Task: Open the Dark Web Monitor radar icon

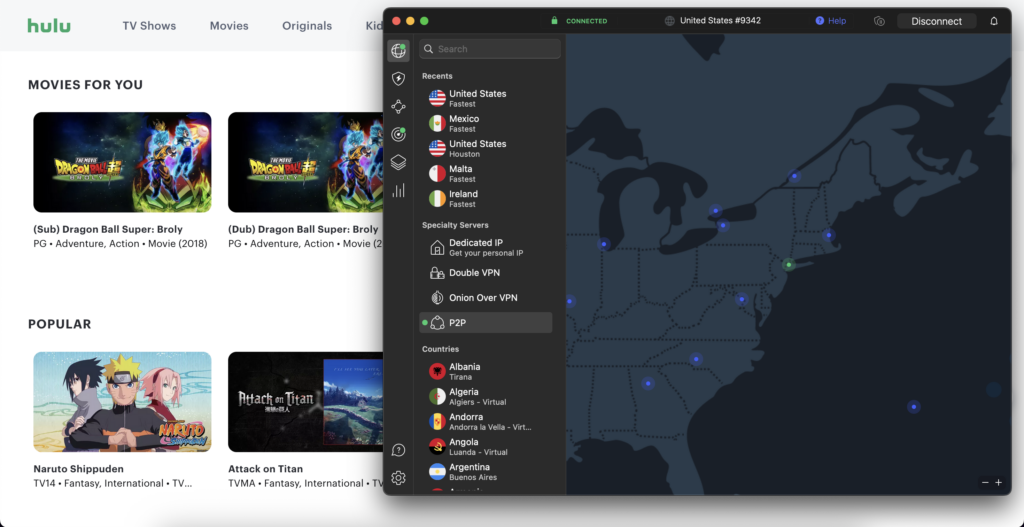Action: pyautogui.click(x=398, y=135)
